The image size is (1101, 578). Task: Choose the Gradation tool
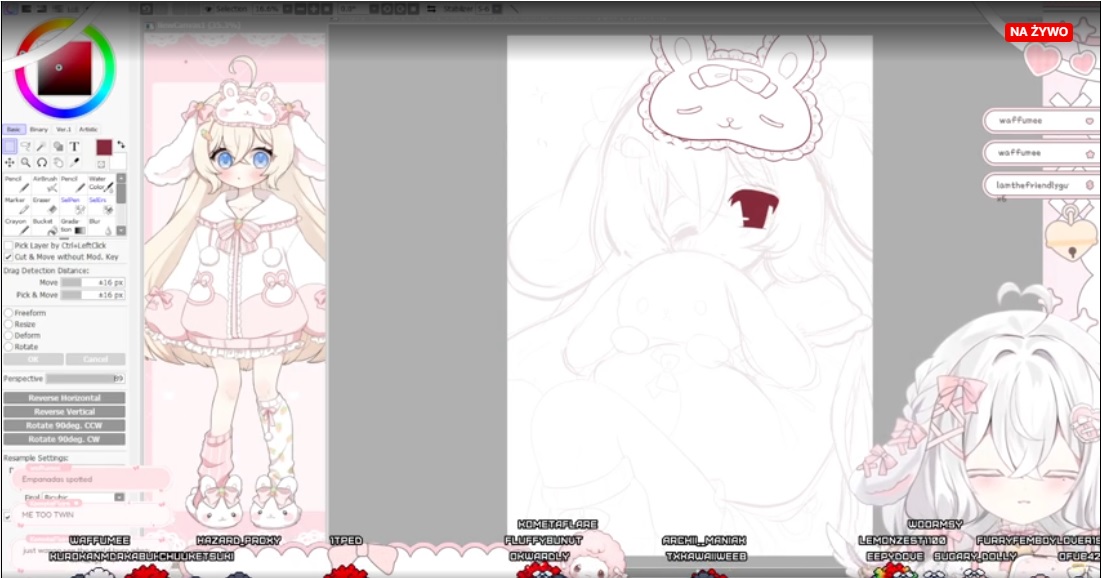pos(72,226)
